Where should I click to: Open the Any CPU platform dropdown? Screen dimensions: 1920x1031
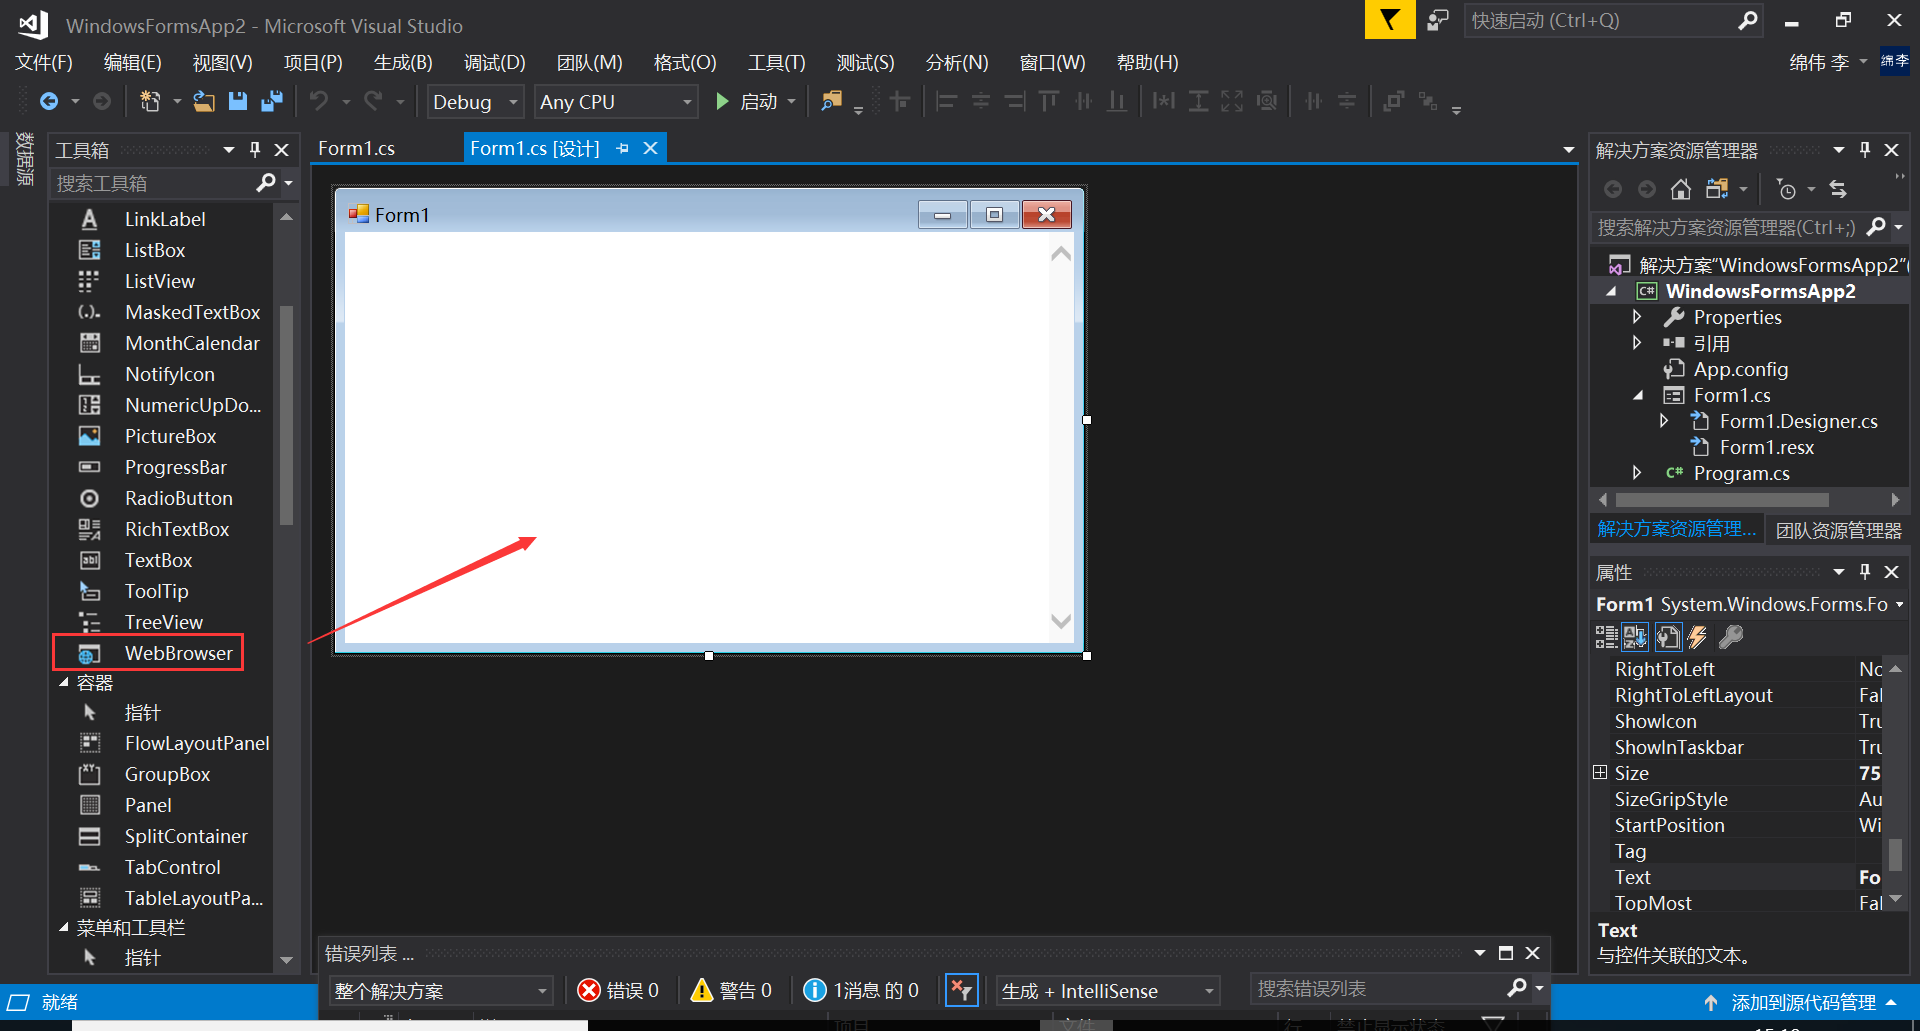click(615, 101)
